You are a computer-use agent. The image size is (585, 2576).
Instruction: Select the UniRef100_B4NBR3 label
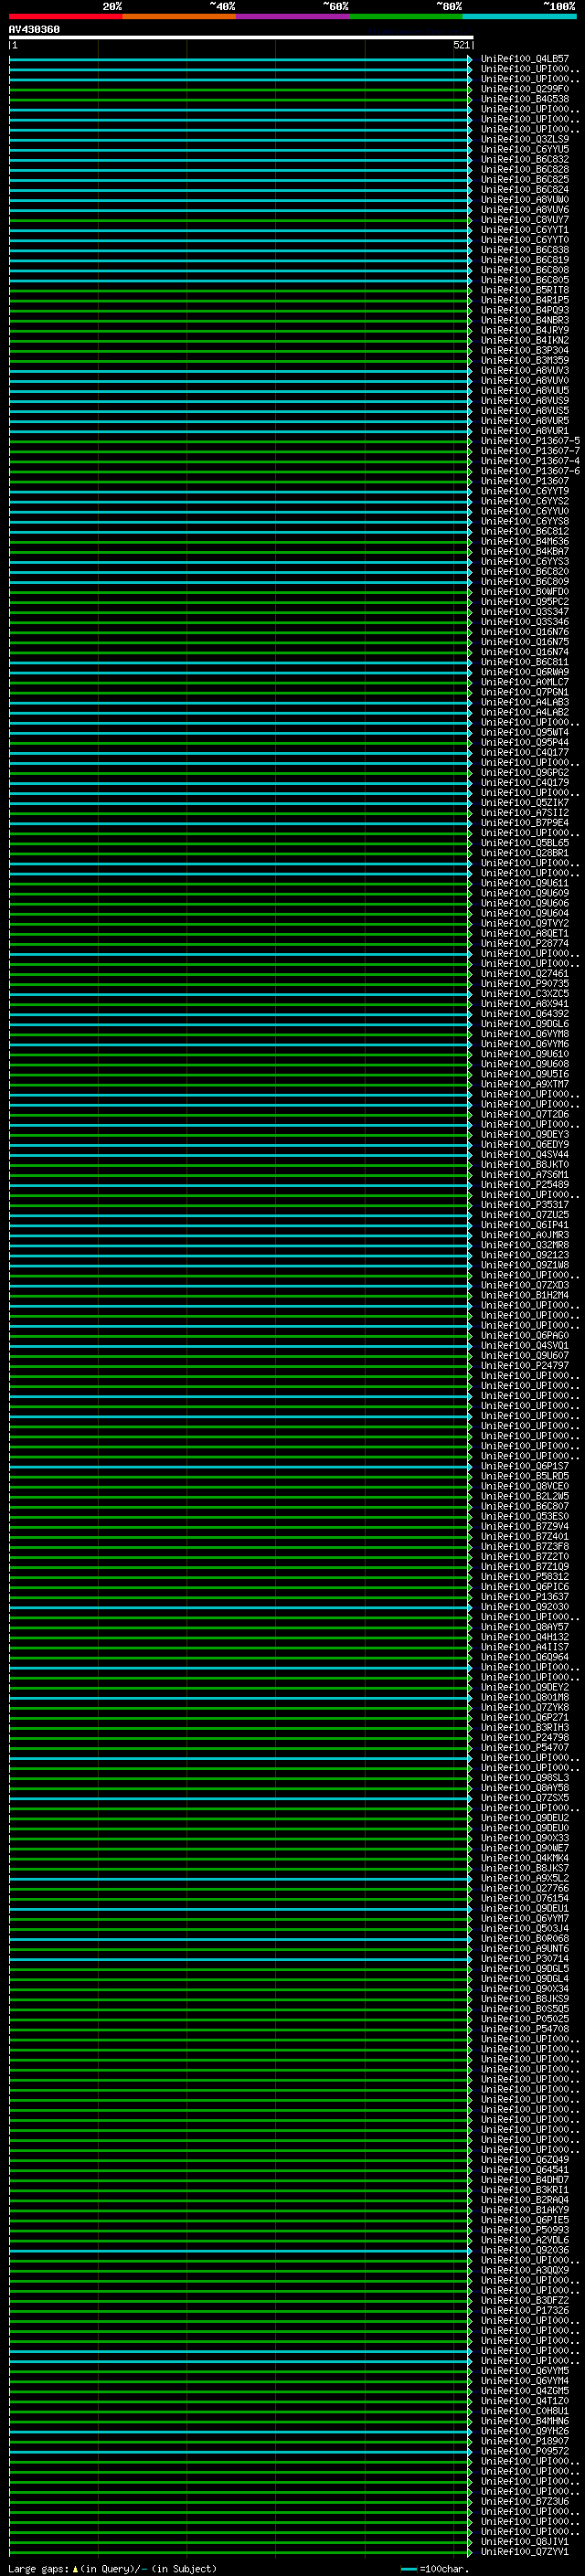[x=525, y=320]
